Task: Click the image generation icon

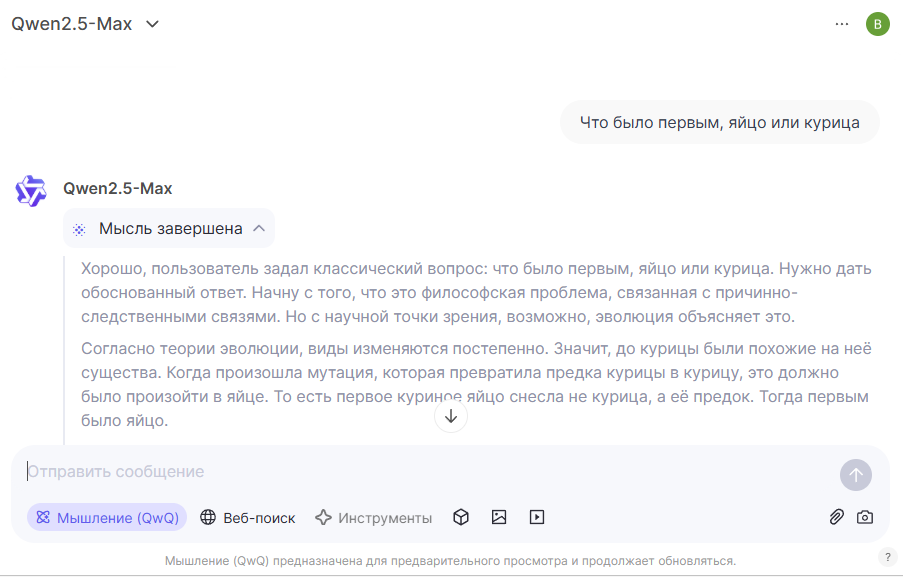Action: [x=499, y=517]
